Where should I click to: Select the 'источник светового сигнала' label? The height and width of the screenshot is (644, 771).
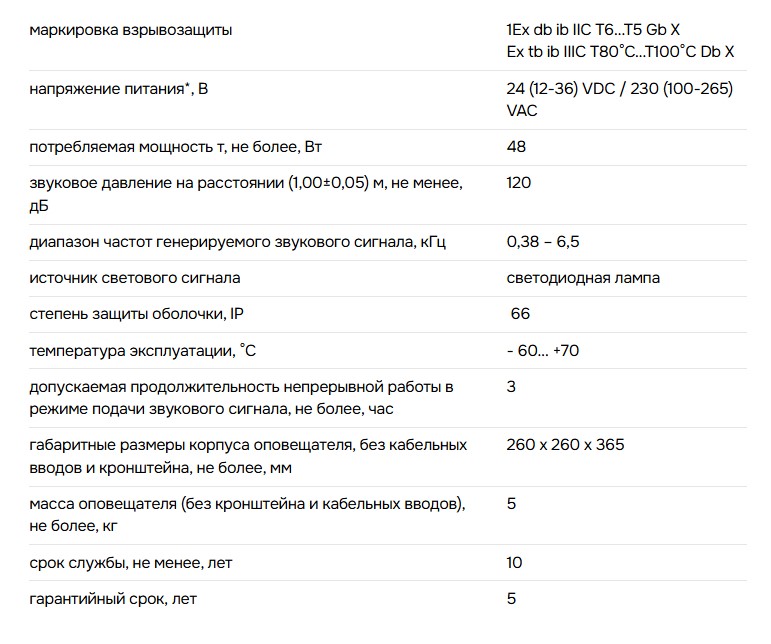pyautogui.click(x=135, y=278)
